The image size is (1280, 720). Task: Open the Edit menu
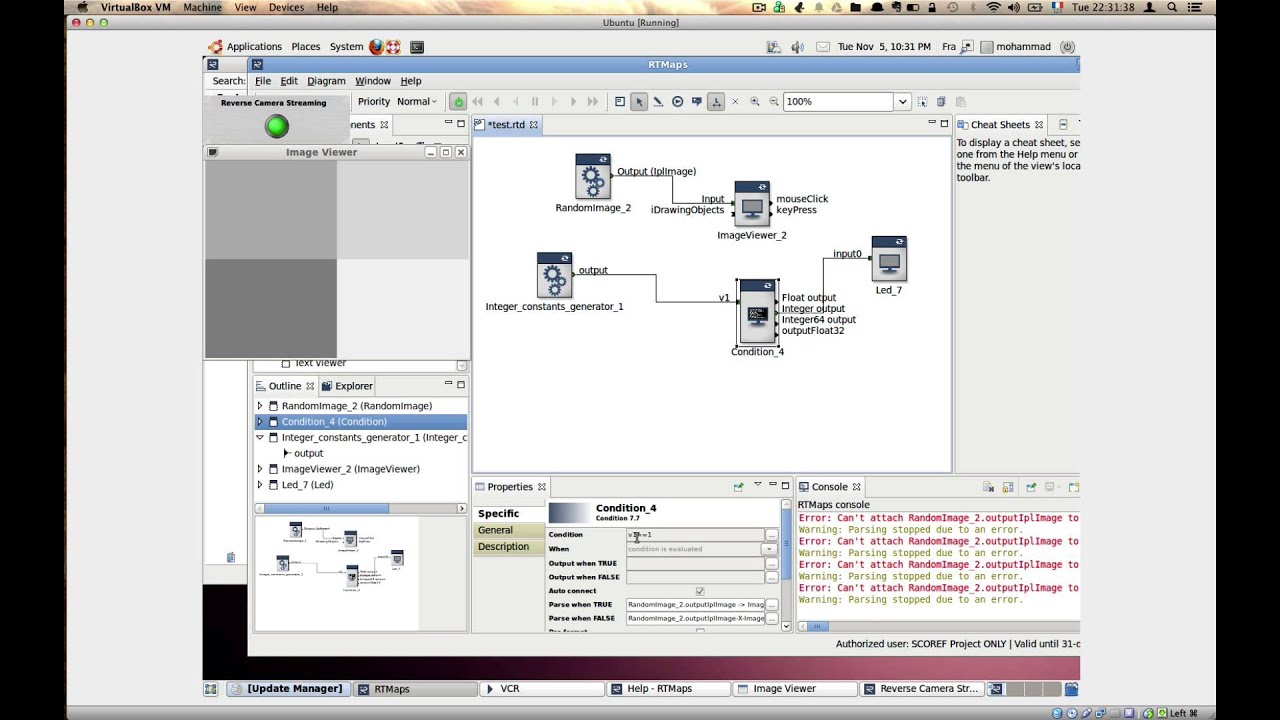289,81
